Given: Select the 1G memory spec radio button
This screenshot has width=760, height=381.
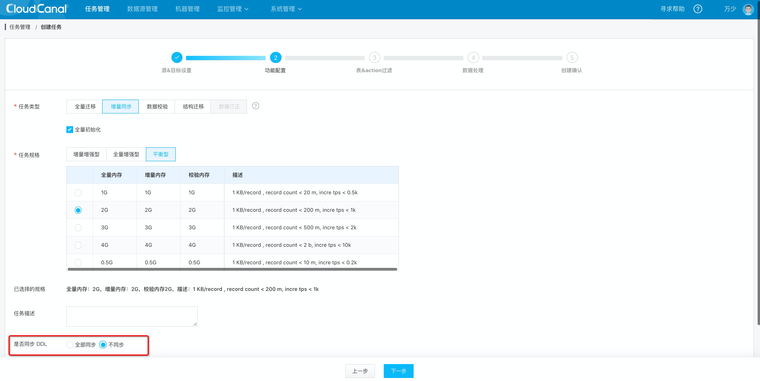Looking at the screenshot, I should 78,192.
